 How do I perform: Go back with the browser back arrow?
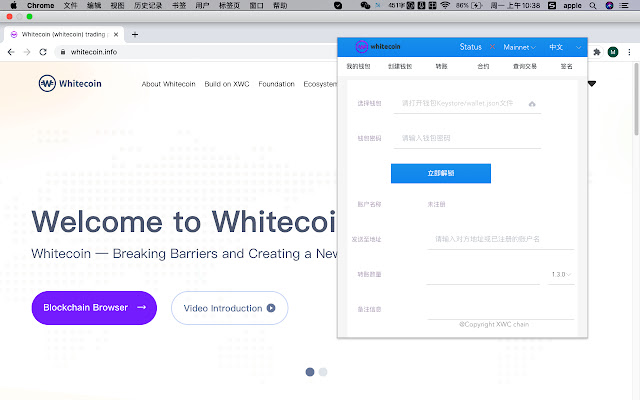[x=11, y=52]
